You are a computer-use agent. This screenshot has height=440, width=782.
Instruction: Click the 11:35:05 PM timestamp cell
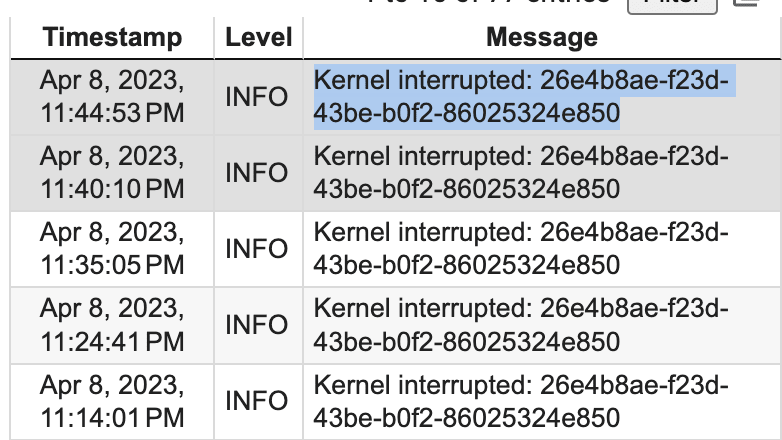(112, 249)
